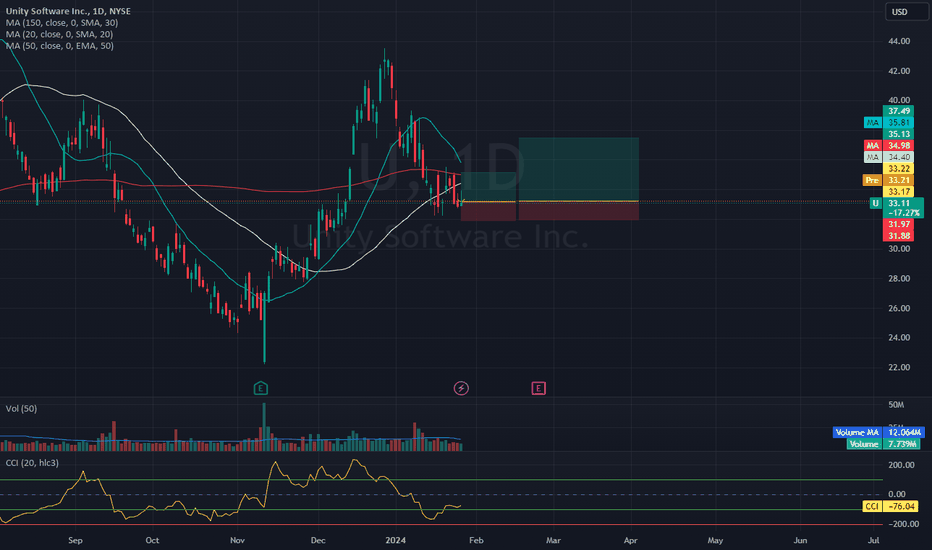The width and height of the screenshot is (932, 550).
Task: Click the 200.00 CCI axis label
Action: pyautogui.click(x=901, y=465)
